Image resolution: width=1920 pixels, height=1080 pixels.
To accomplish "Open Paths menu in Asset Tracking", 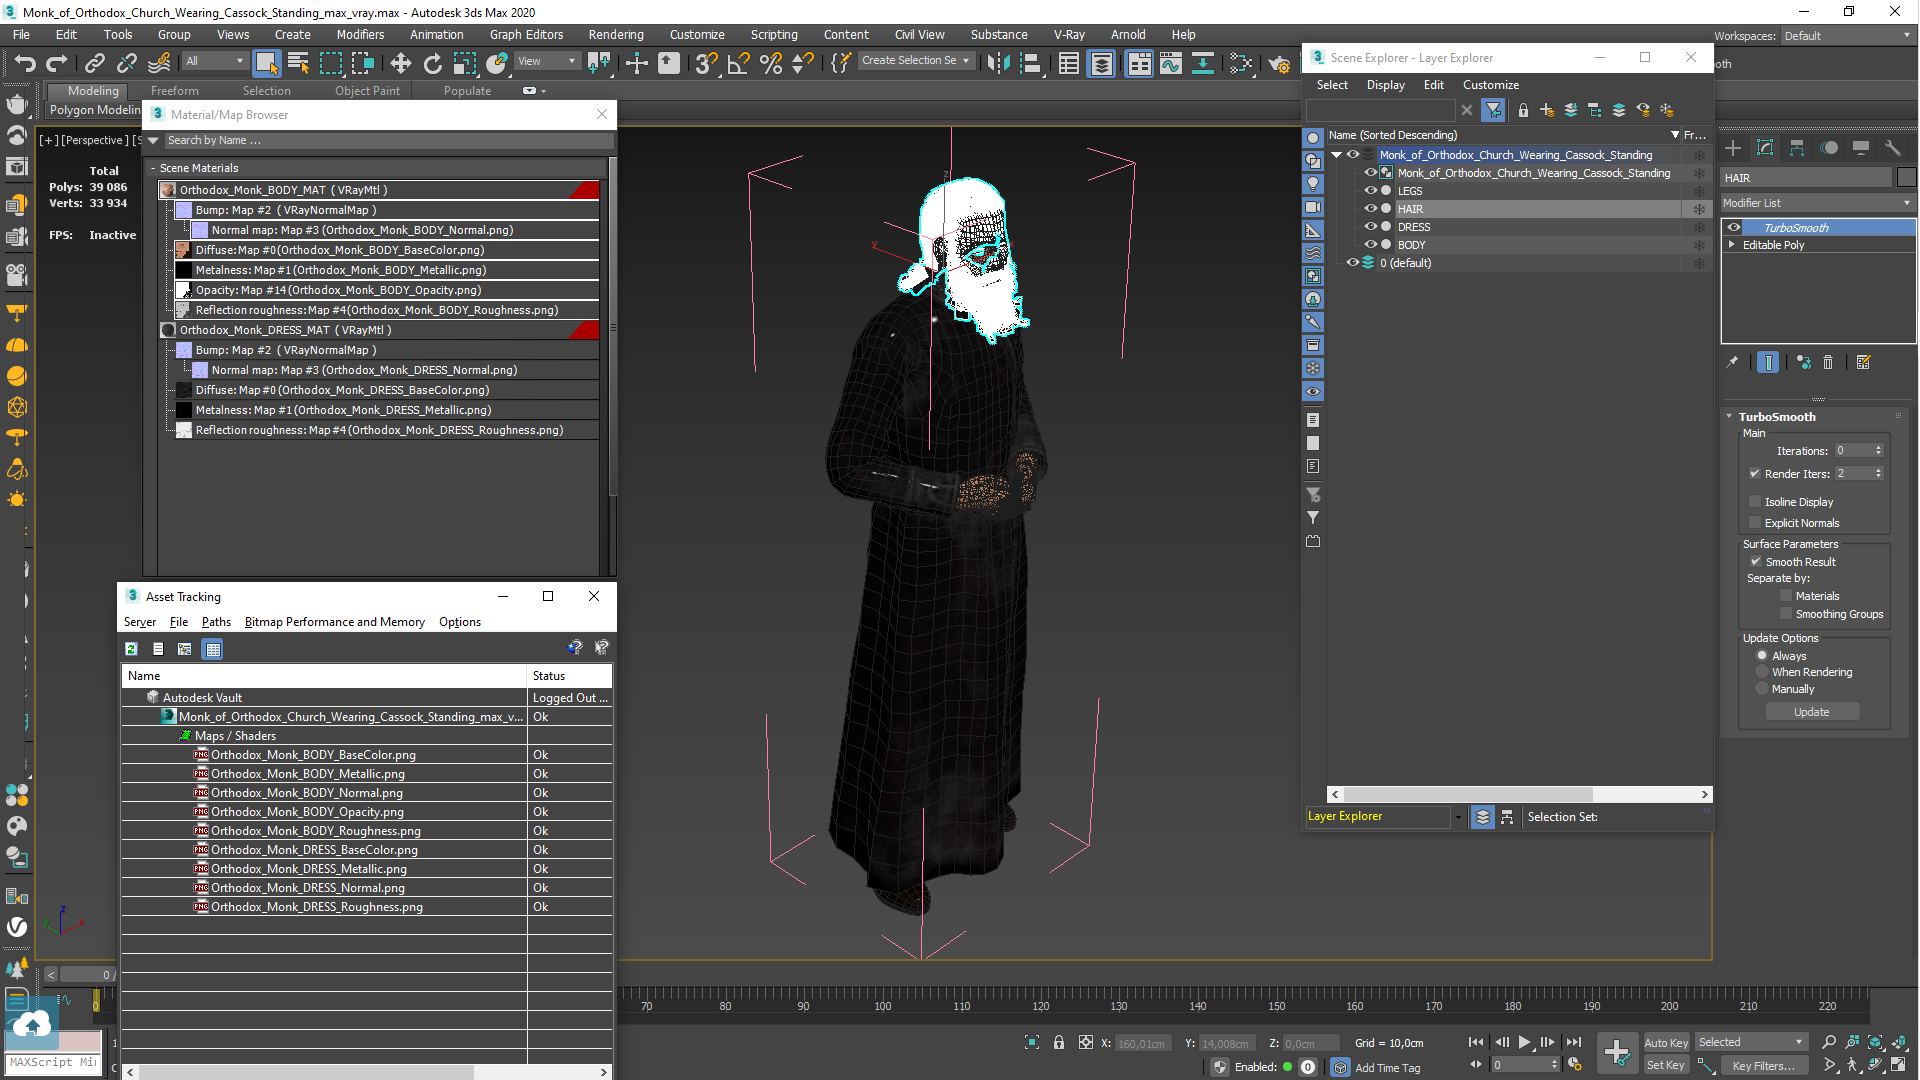I will [216, 622].
